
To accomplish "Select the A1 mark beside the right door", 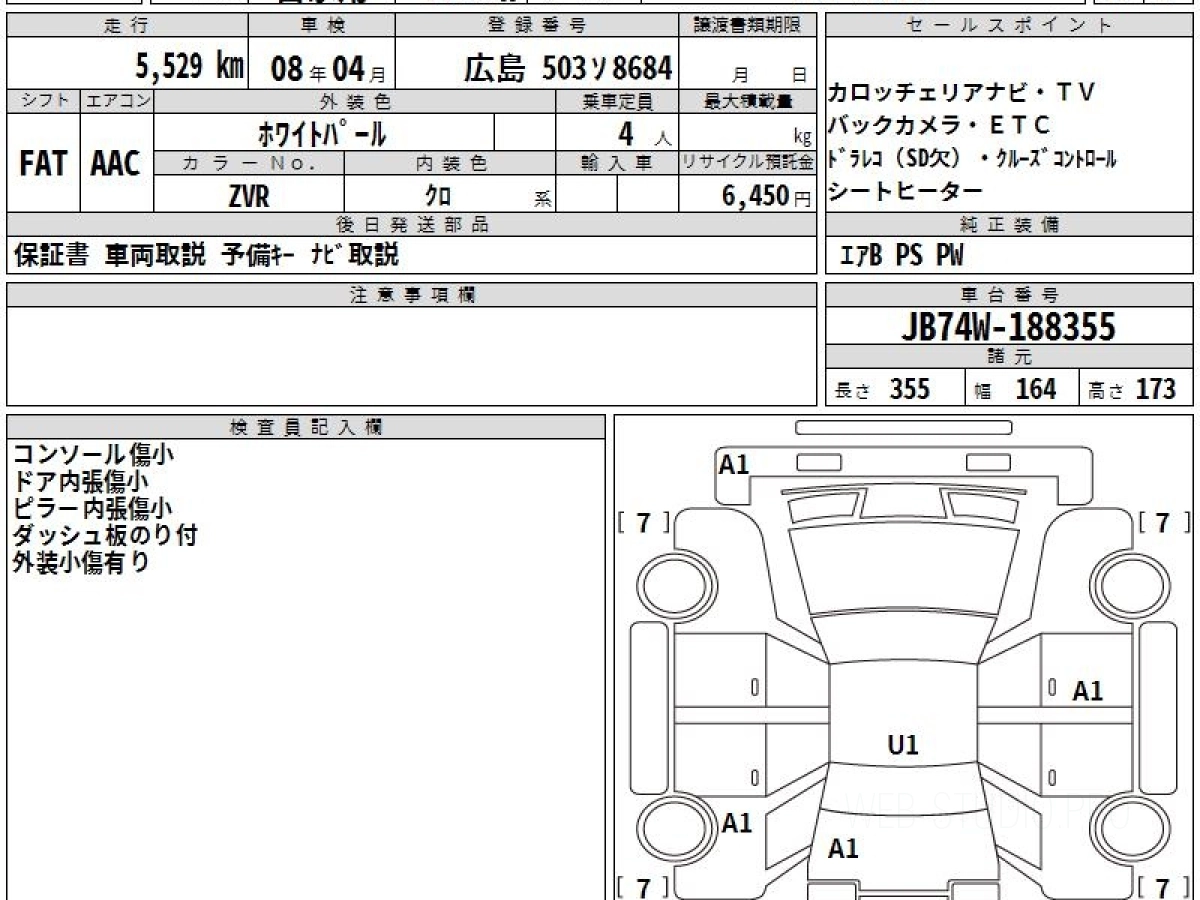I will [x=1087, y=691].
